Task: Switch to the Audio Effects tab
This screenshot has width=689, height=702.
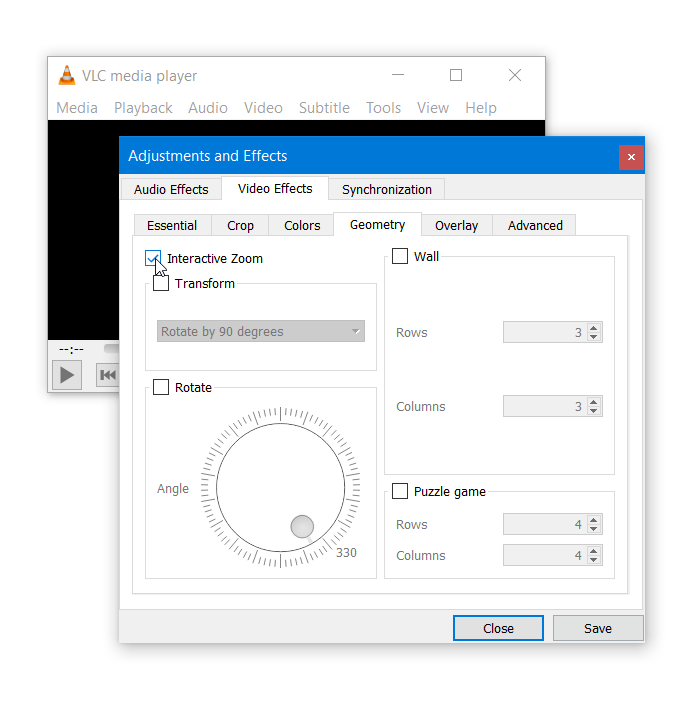Action: (171, 189)
